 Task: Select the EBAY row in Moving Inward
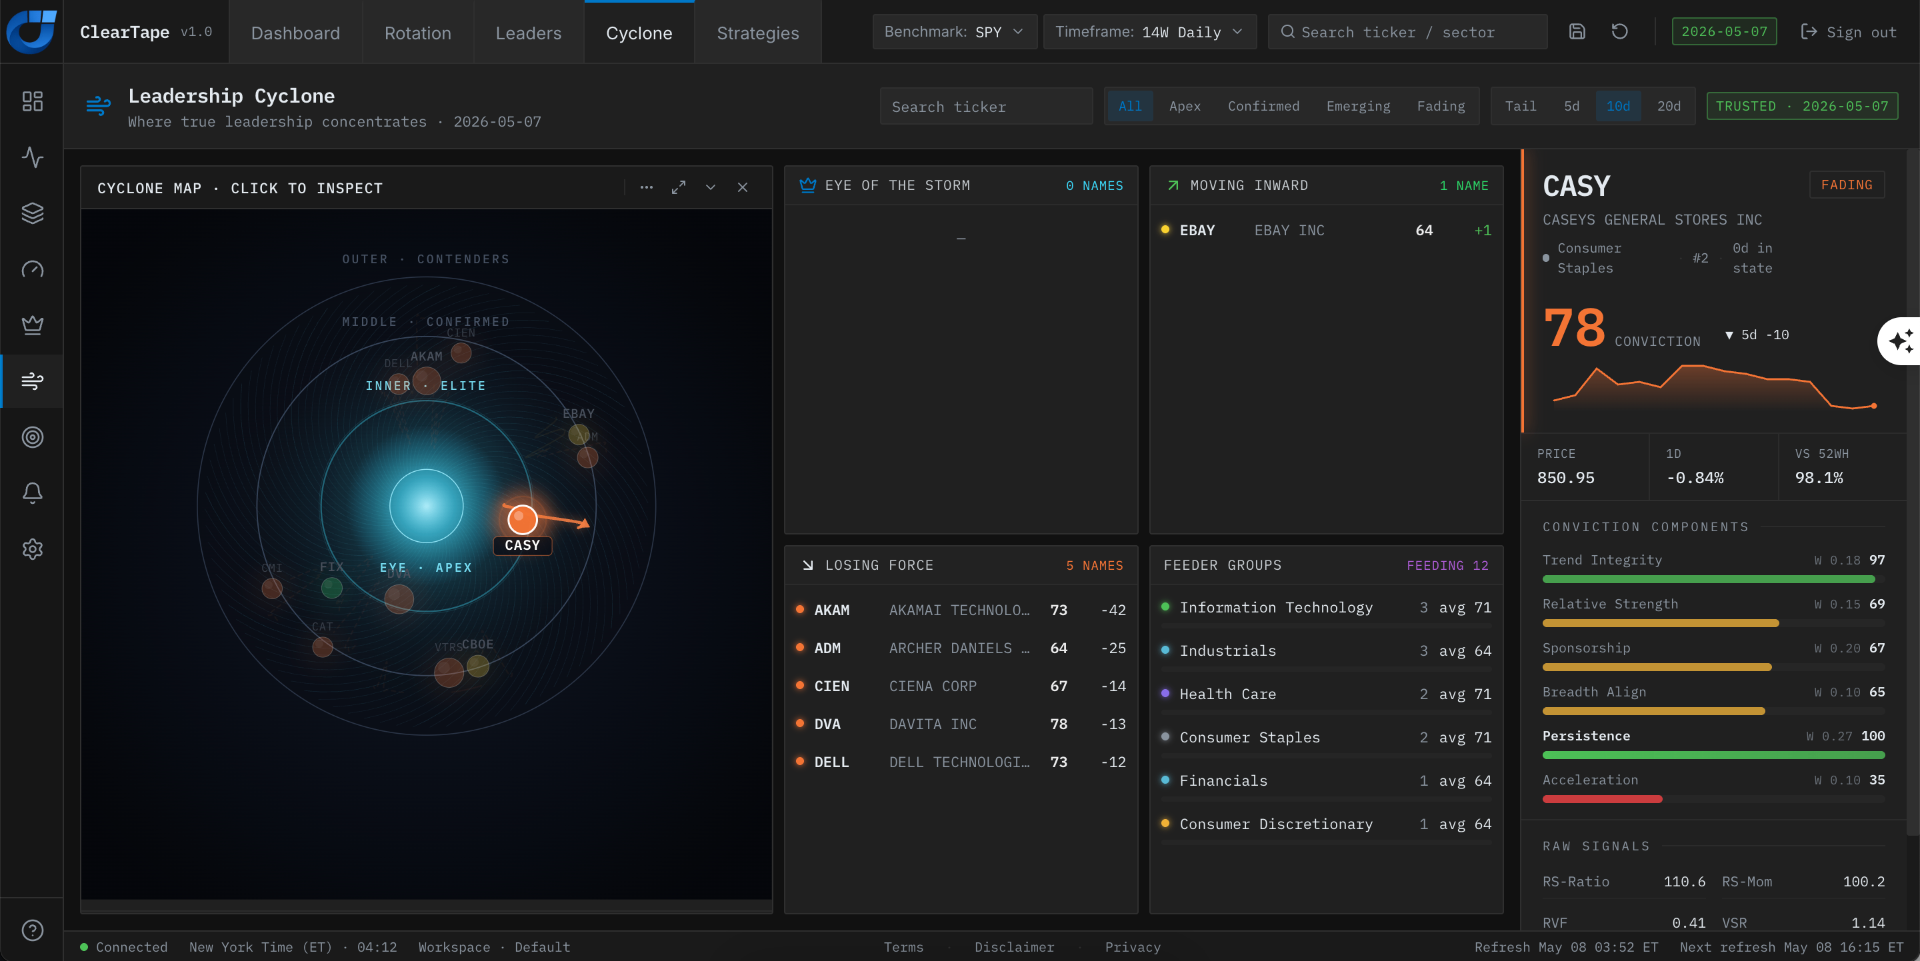[1326, 230]
